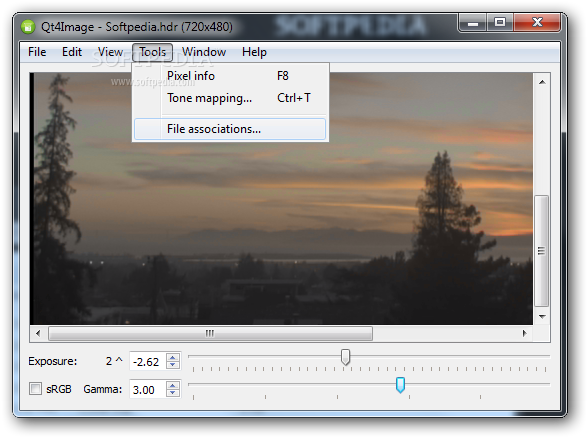Viewport: 588px width, 438px height.
Task: Minimize the Qt4Image window
Action: tap(472, 23)
